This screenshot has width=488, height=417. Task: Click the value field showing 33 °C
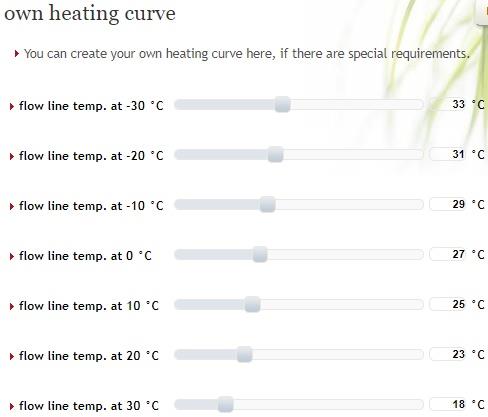click(x=448, y=105)
